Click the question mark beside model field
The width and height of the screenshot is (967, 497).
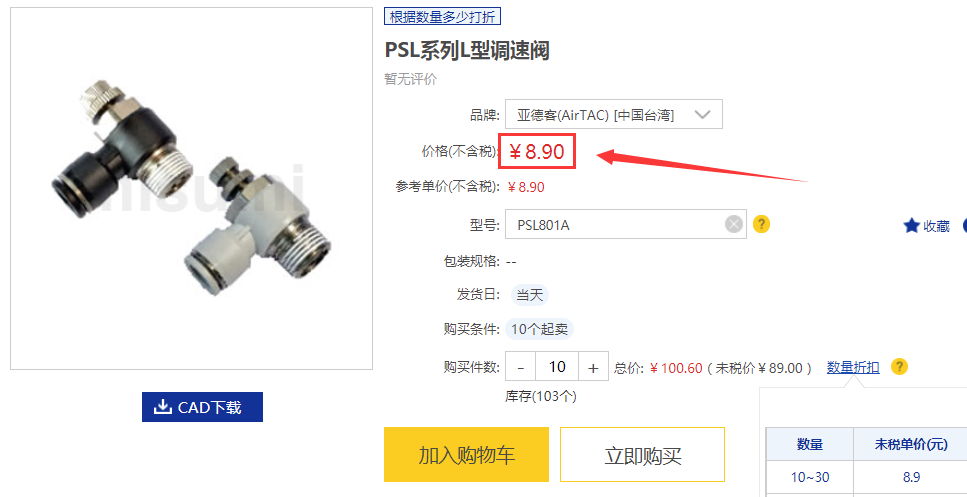click(x=762, y=224)
